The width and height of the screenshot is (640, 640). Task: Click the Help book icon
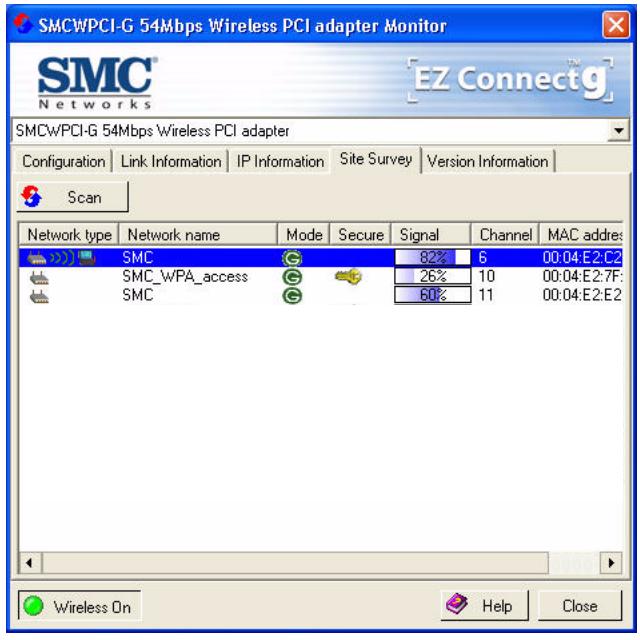(457, 604)
